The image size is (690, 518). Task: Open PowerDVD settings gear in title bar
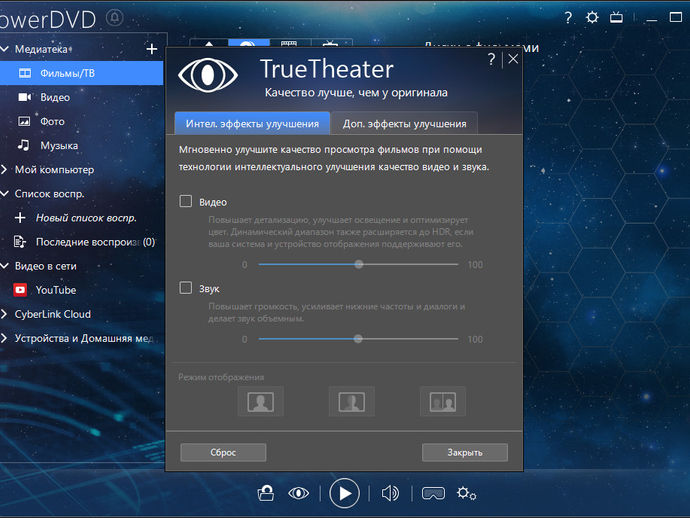tap(592, 18)
